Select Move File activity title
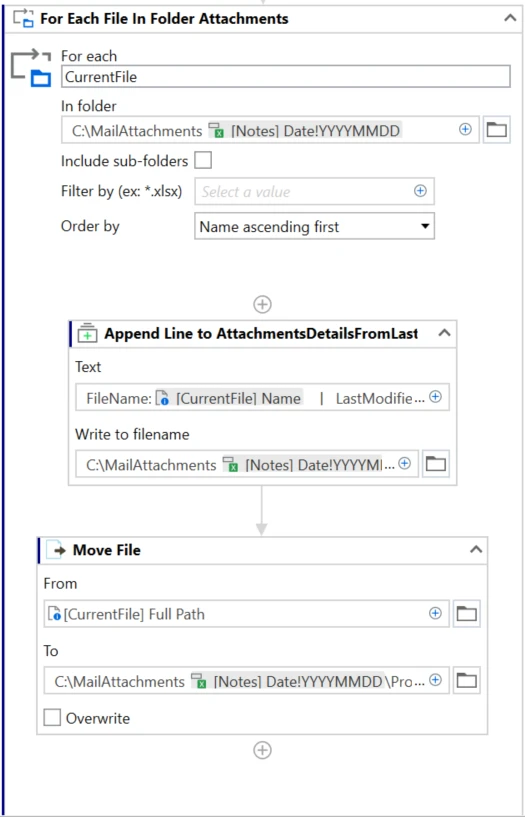The height and width of the screenshot is (817, 525). point(107,550)
